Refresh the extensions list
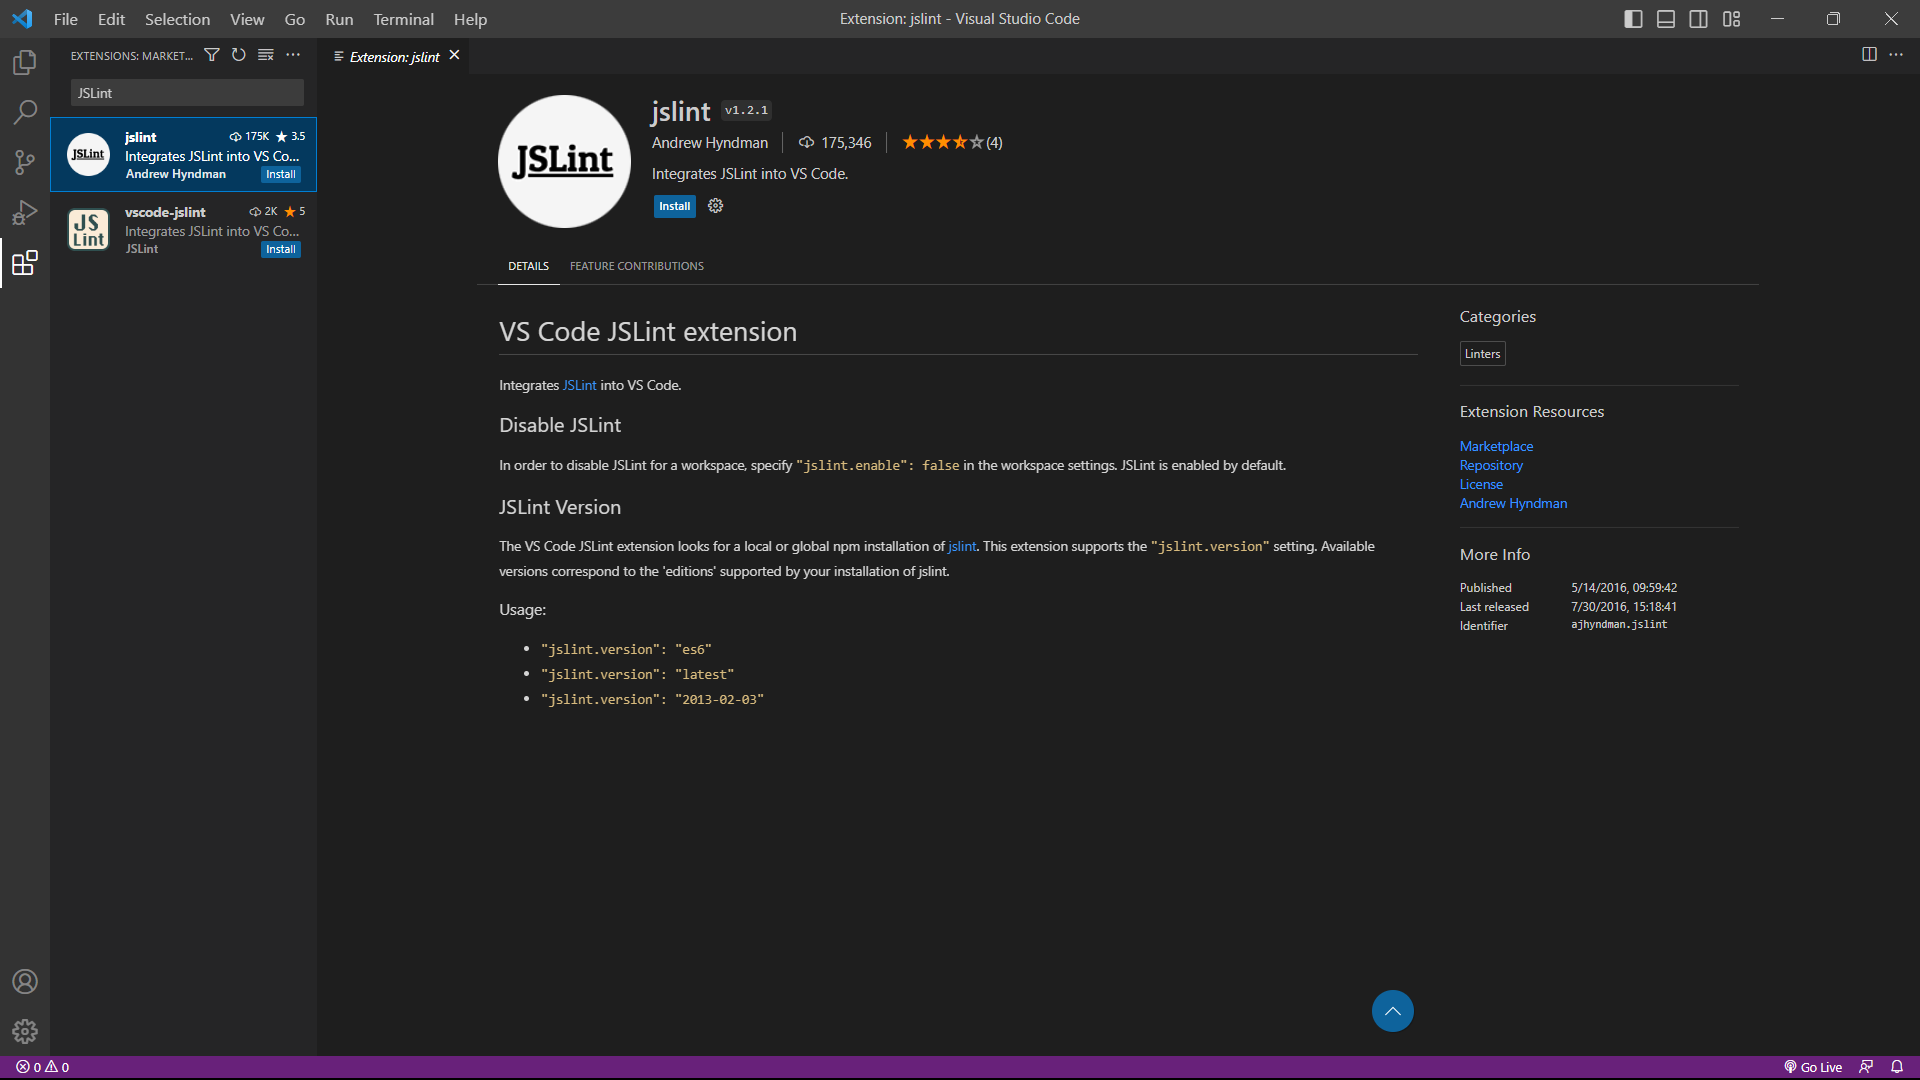The image size is (1920, 1080). click(239, 55)
